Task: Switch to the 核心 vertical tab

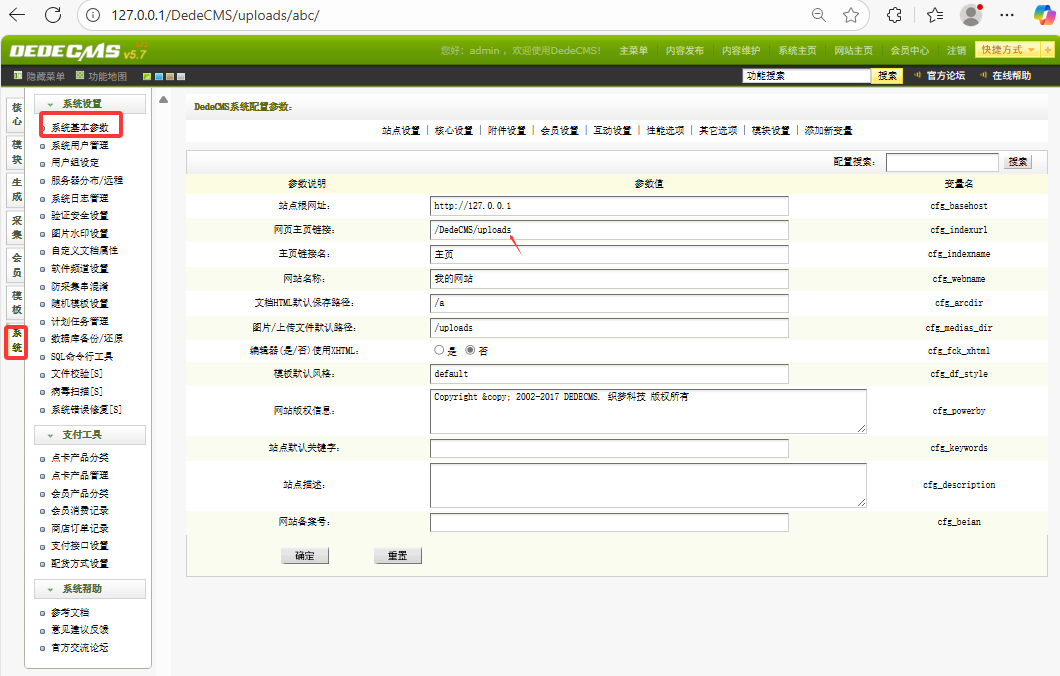Action: 17,114
